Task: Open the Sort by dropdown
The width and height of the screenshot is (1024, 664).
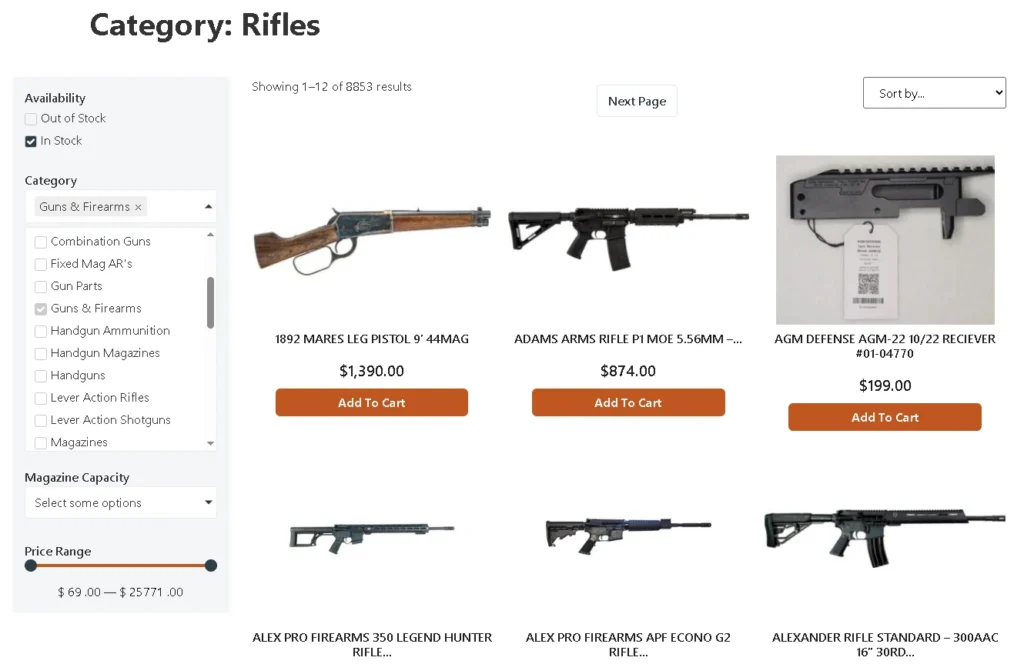Action: pyautogui.click(x=934, y=93)
